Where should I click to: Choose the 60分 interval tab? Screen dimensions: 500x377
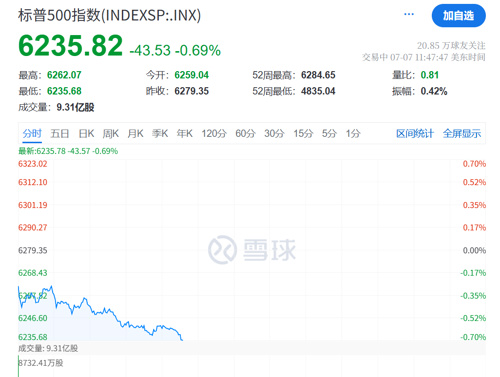[245, 134]
